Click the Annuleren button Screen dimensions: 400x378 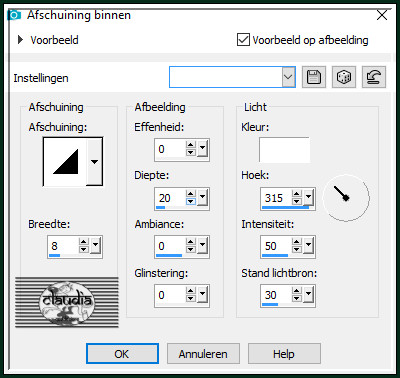[x=203, y=354]
